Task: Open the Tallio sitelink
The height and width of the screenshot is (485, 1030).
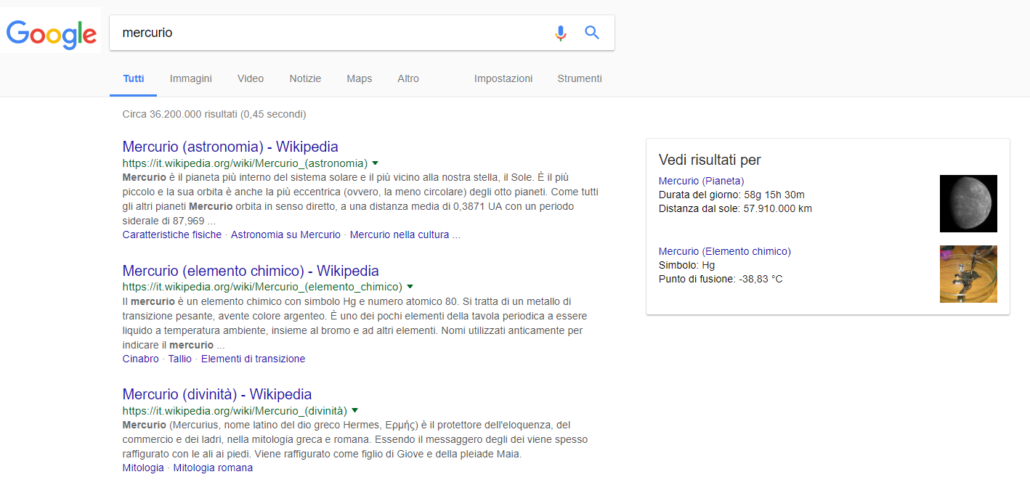Action: coord(180,359)
